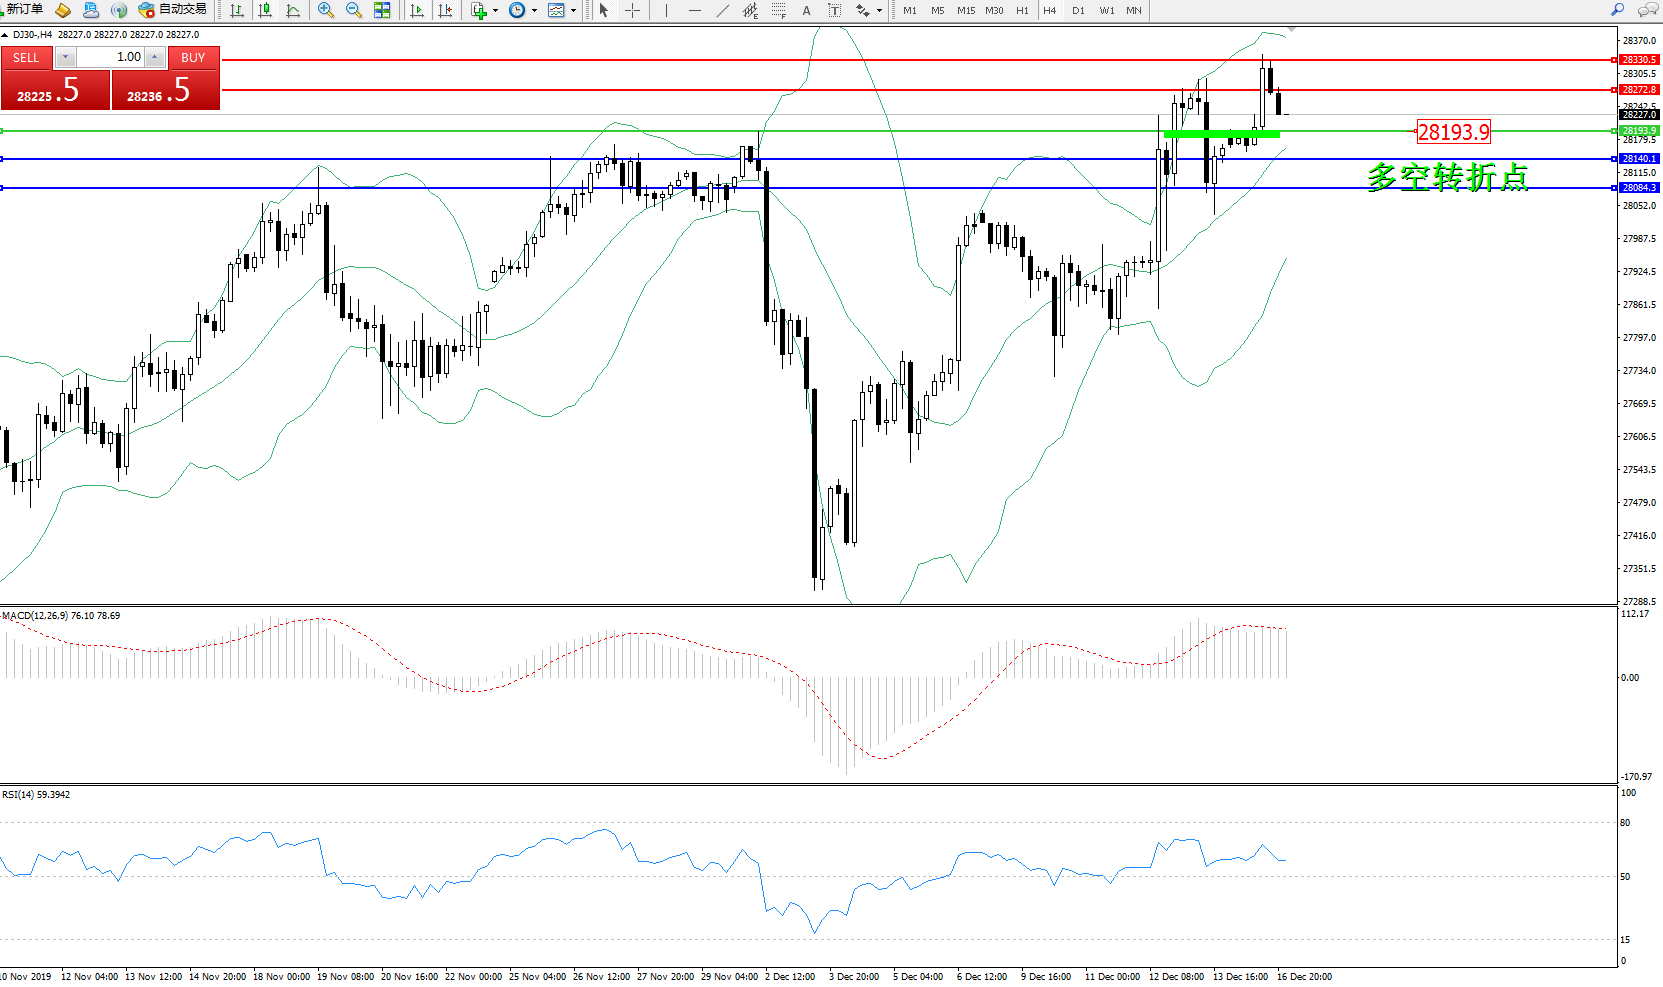Select the crosshair cursor tool
The height and width of the screenshot is (987, 1663).
(632, 10)
